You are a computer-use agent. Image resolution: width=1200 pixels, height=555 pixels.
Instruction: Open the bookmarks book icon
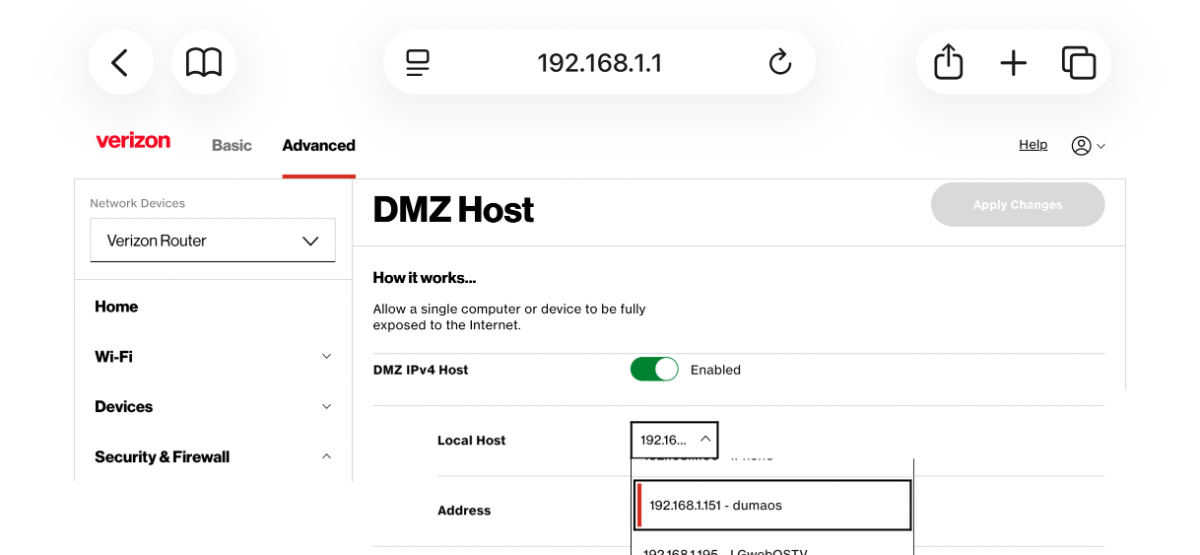pos(204,63)
